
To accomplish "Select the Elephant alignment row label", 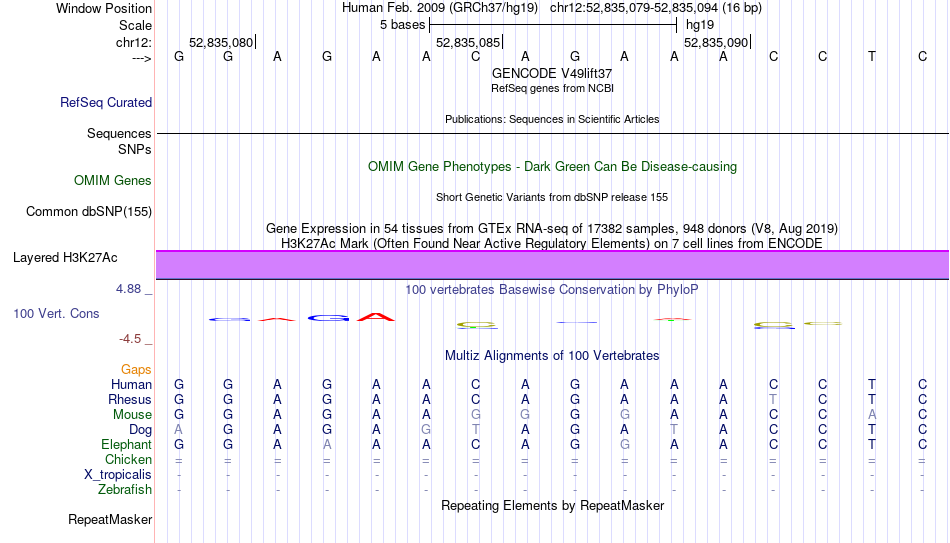I will coord(127,445).
